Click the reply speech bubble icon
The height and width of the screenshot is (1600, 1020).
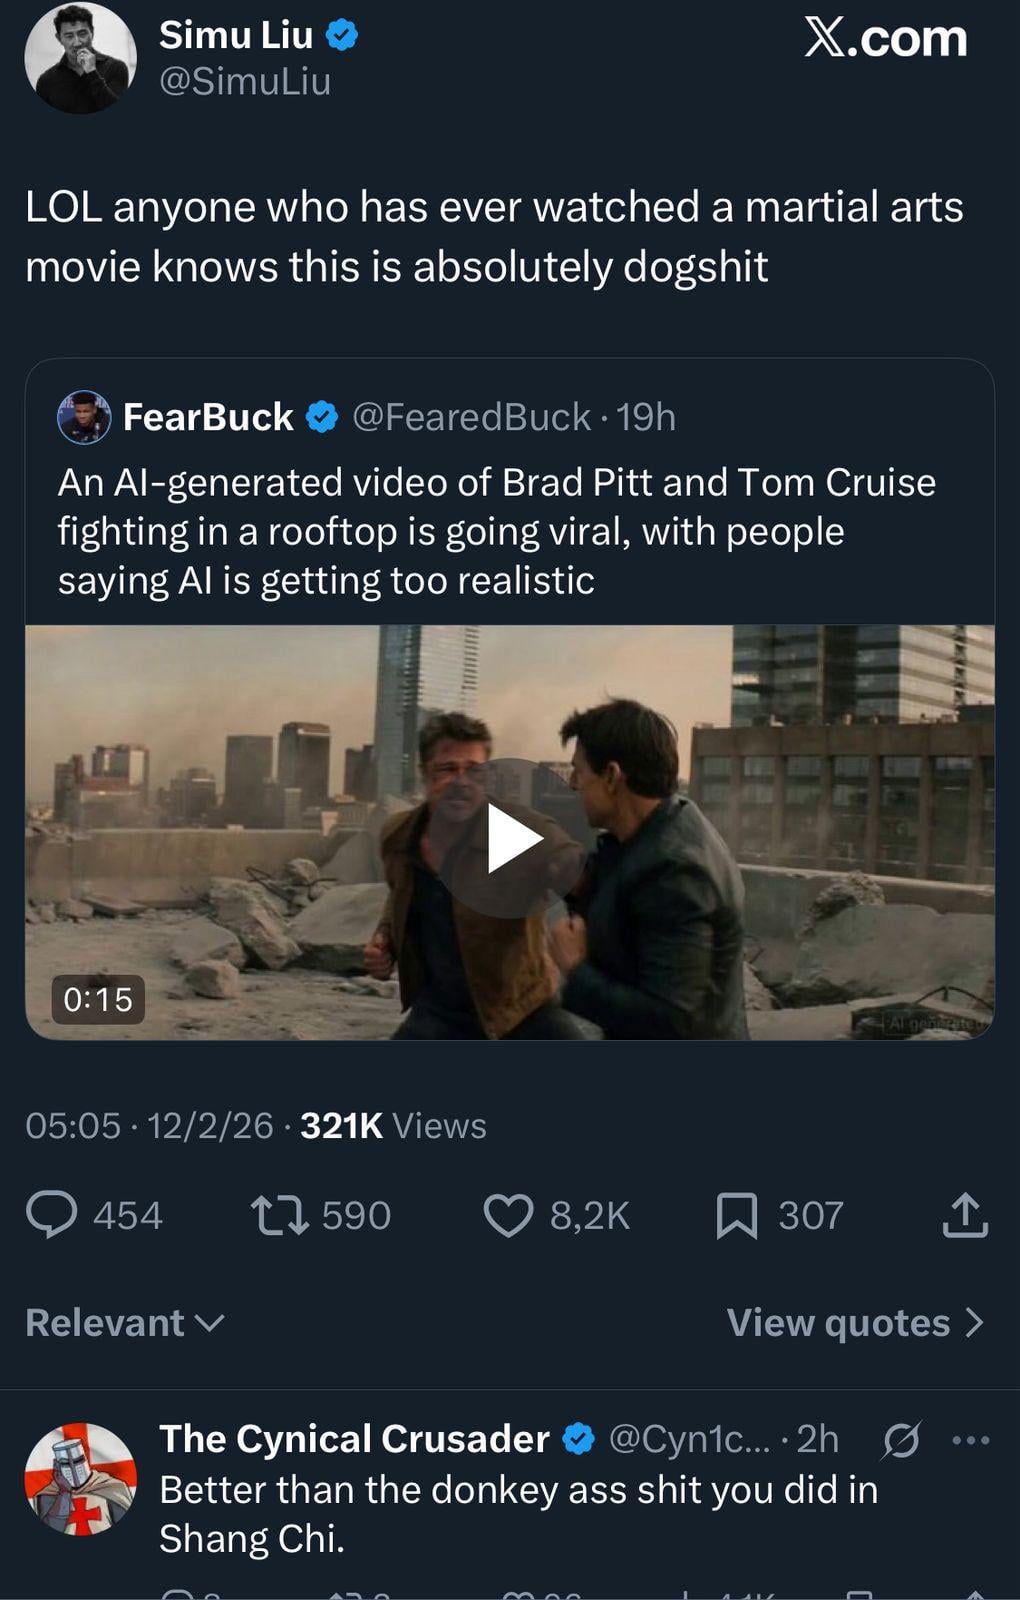click(51, 1215)
